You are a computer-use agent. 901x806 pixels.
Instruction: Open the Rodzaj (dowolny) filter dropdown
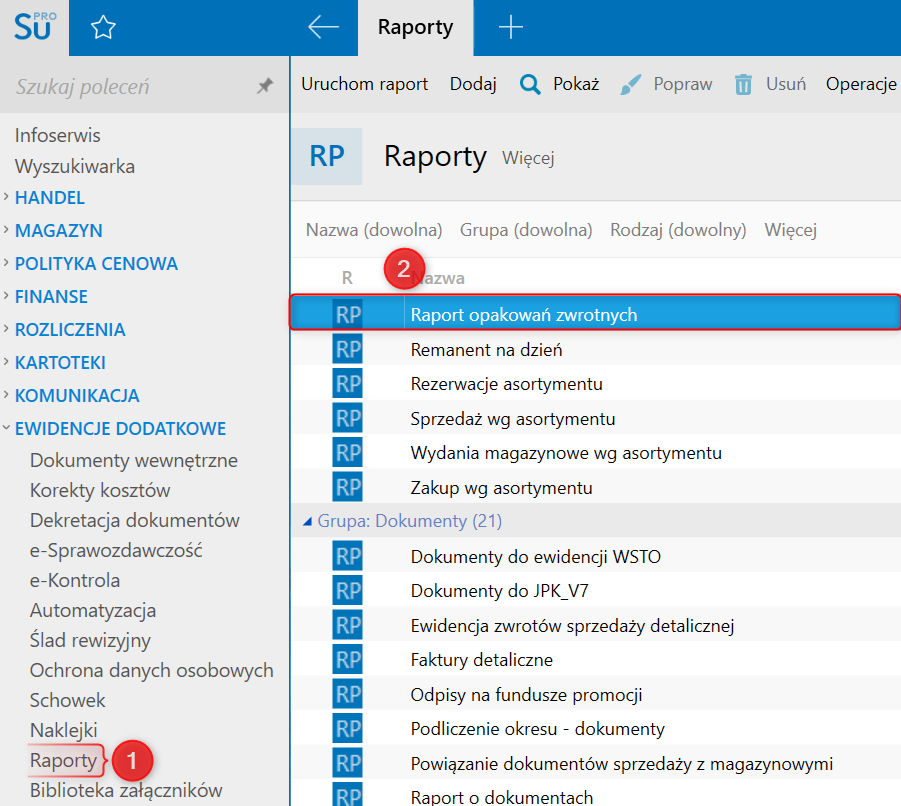tap(678, 230)
